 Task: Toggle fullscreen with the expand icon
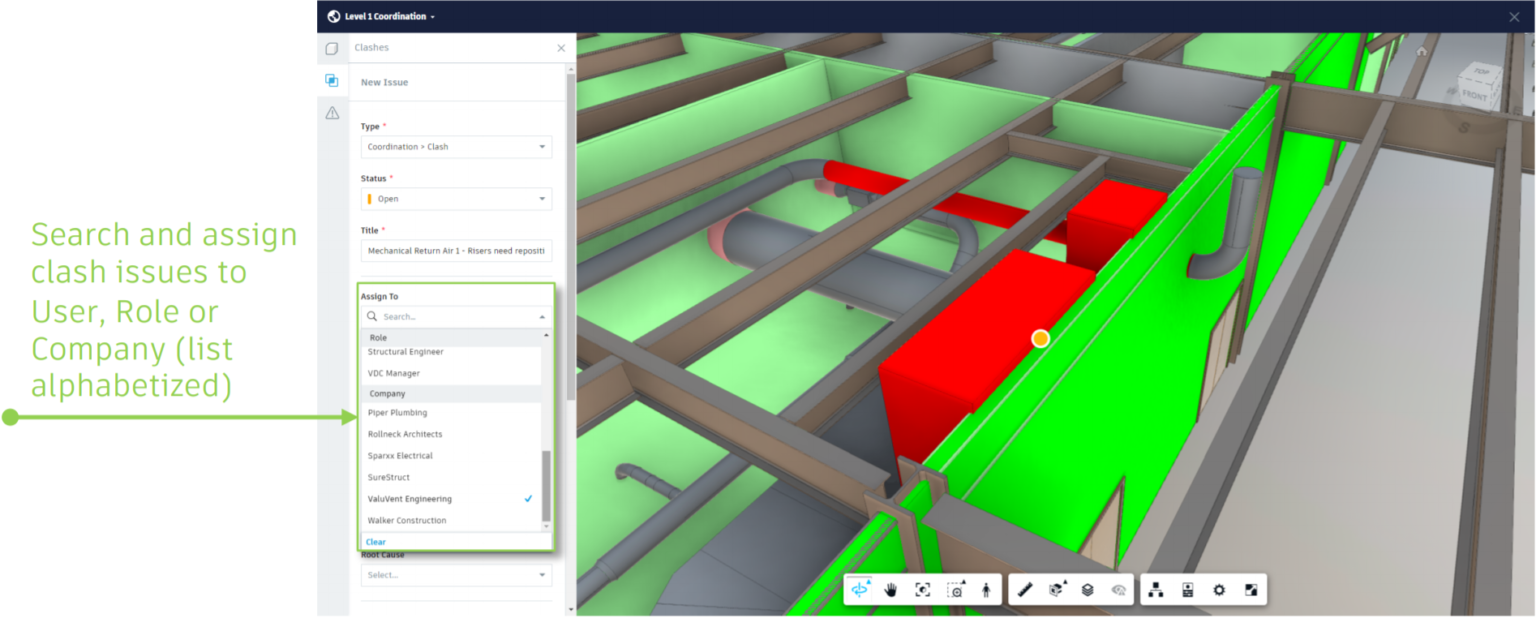coord(1251,589)
